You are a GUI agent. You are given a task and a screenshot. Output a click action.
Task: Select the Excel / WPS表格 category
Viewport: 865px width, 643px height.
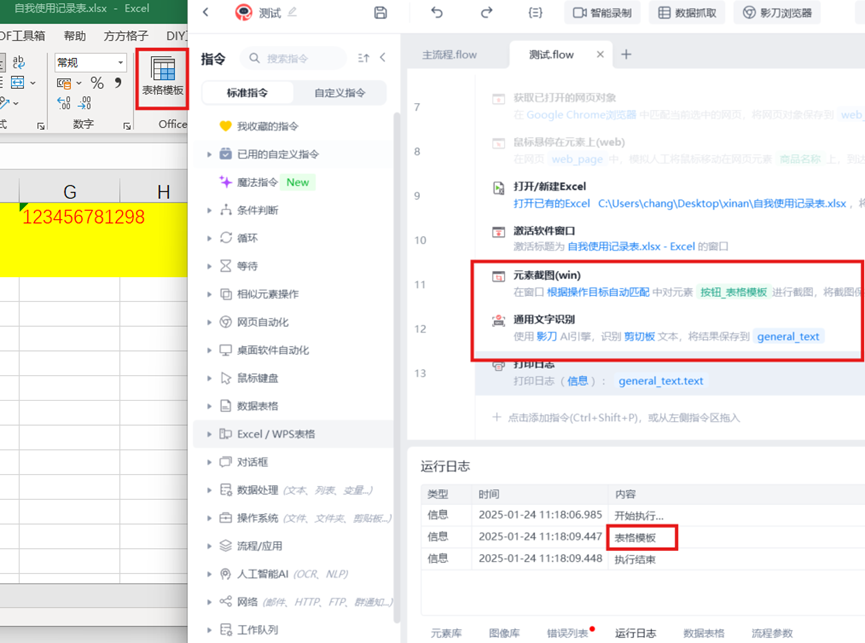pos(293,434)
